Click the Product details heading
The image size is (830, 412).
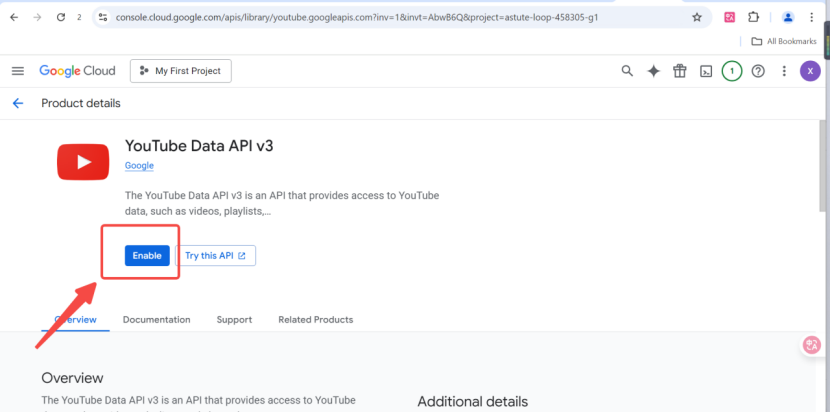coord(81,103)
